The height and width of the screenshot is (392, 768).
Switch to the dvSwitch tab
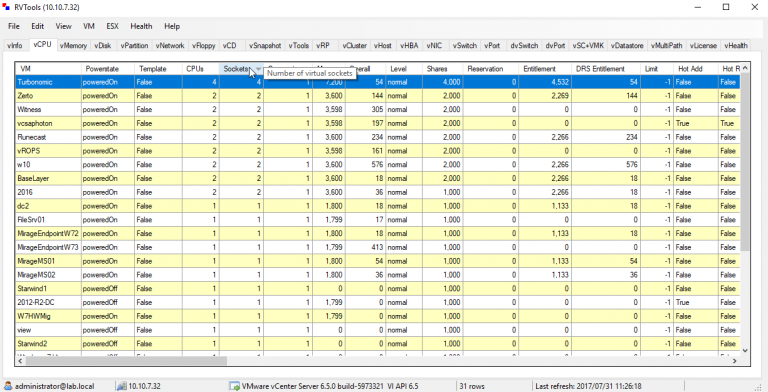point(524,46)
